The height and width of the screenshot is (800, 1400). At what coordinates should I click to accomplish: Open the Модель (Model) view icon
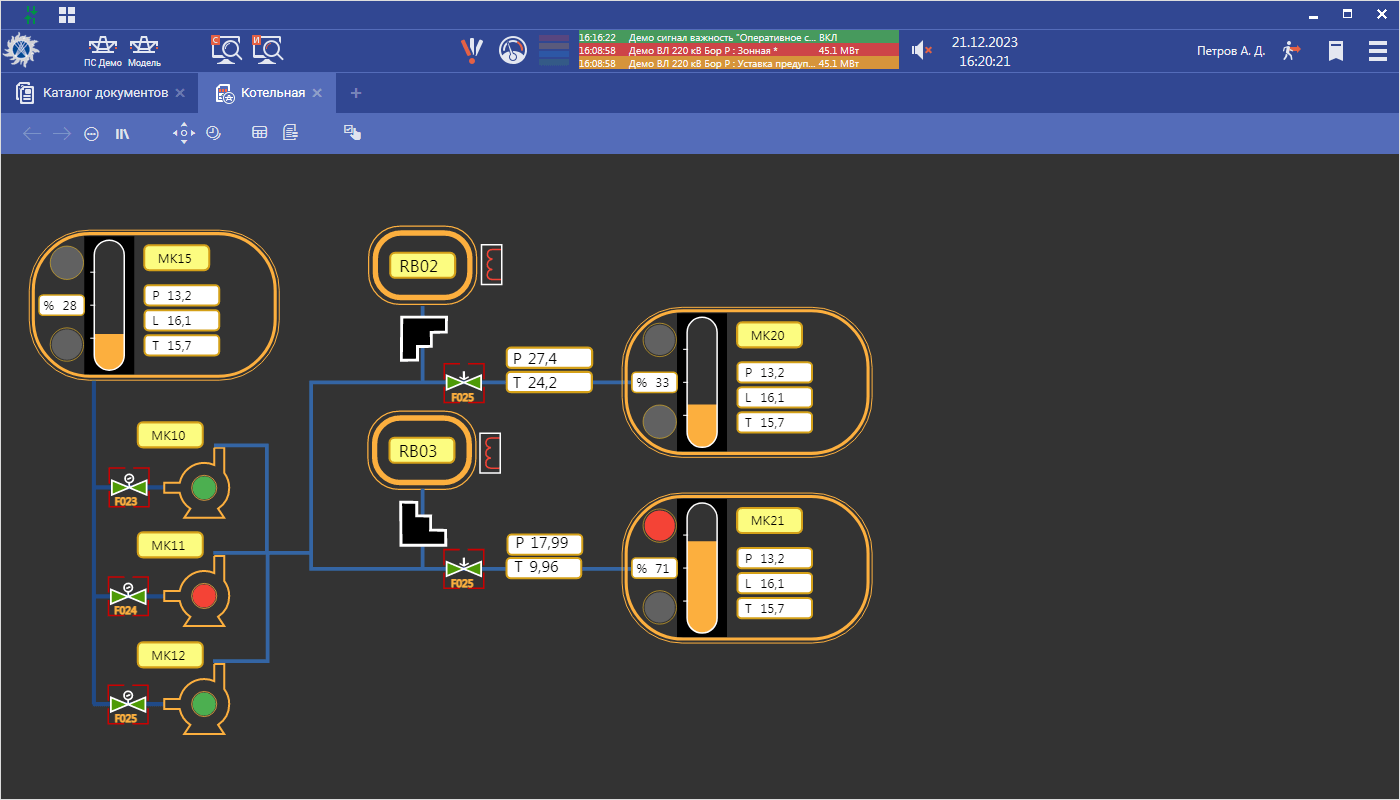pyautogui.click(x=144, y=49)
